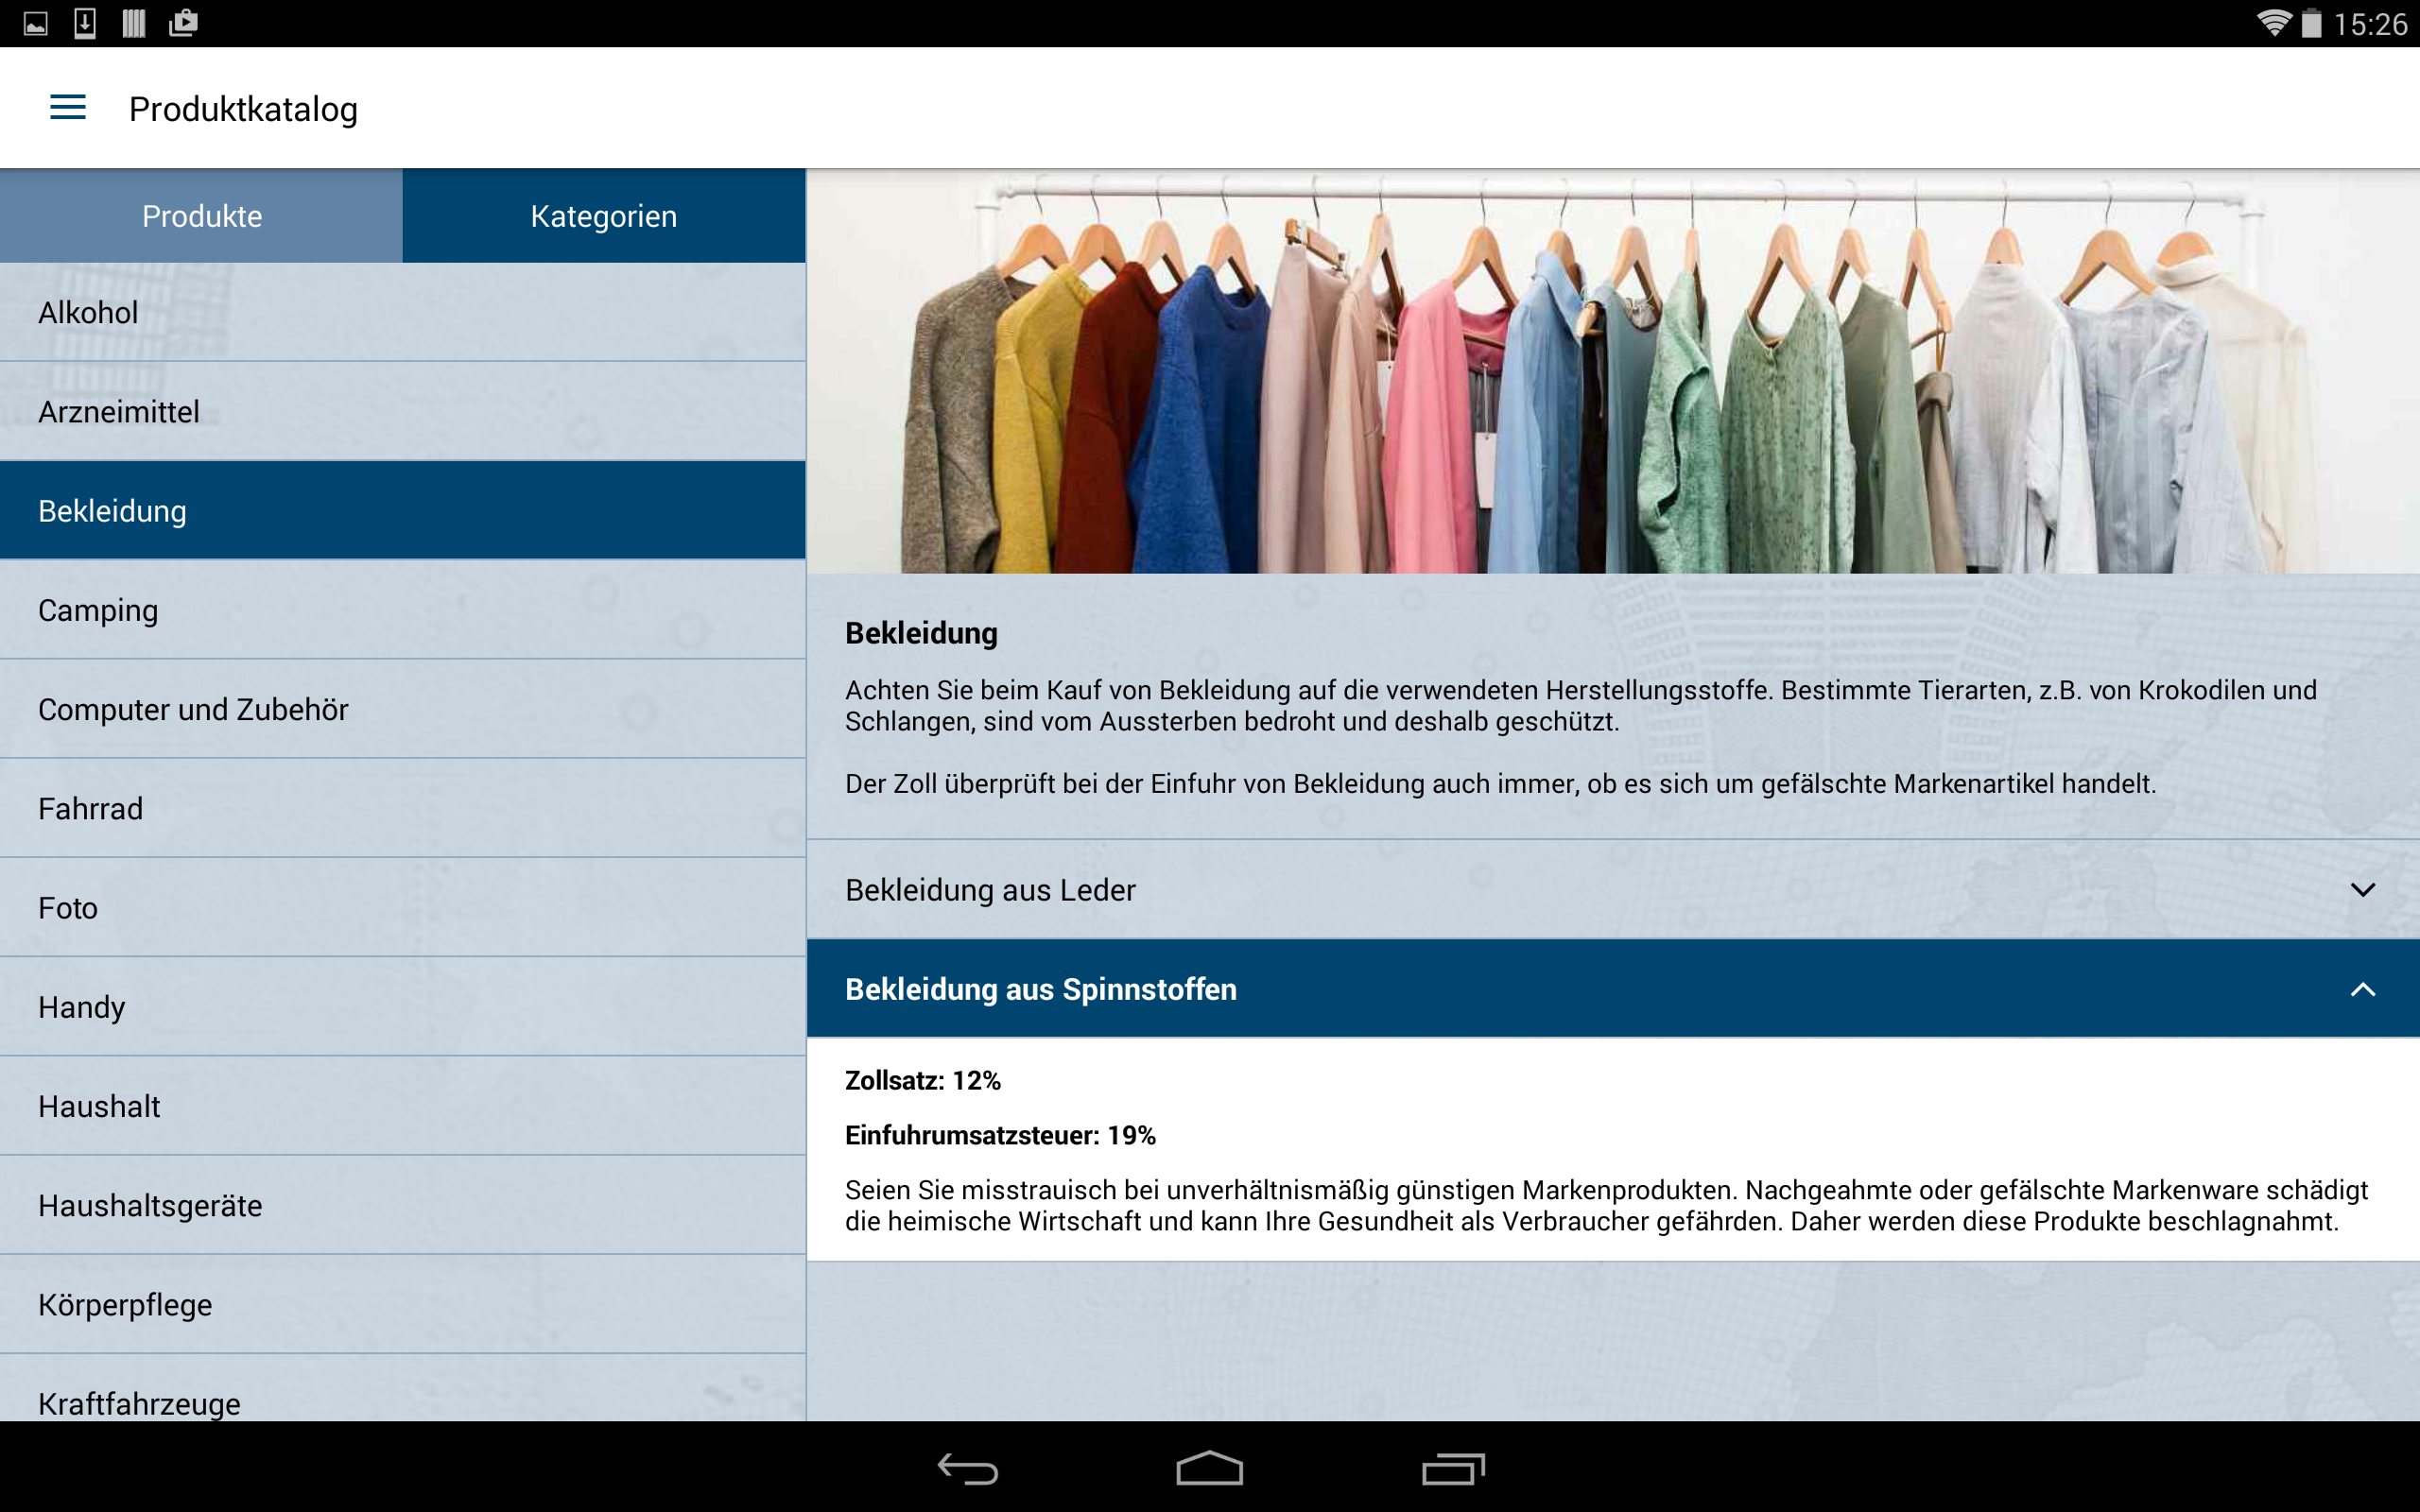Tap the download notification icon
Viewport: 2420px width, 1512px height.
point(85,23)
